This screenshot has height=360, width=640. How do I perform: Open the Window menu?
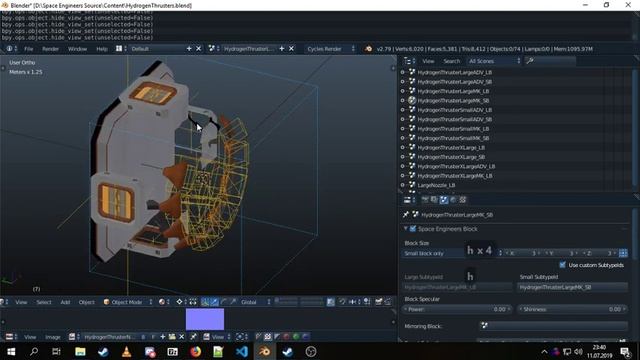pos(78,49)
